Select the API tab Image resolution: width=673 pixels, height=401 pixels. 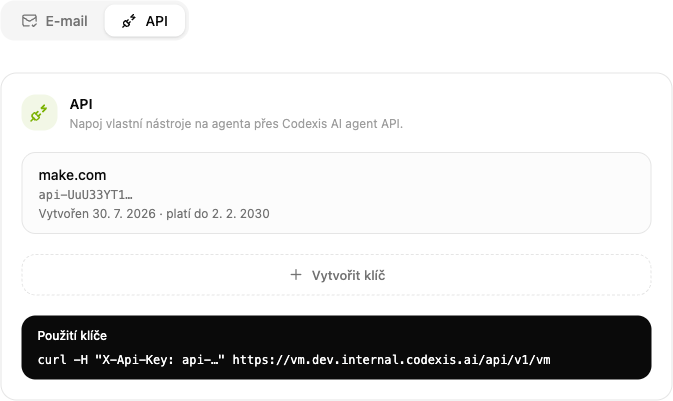pyautogui.click(x=145, y=21)
